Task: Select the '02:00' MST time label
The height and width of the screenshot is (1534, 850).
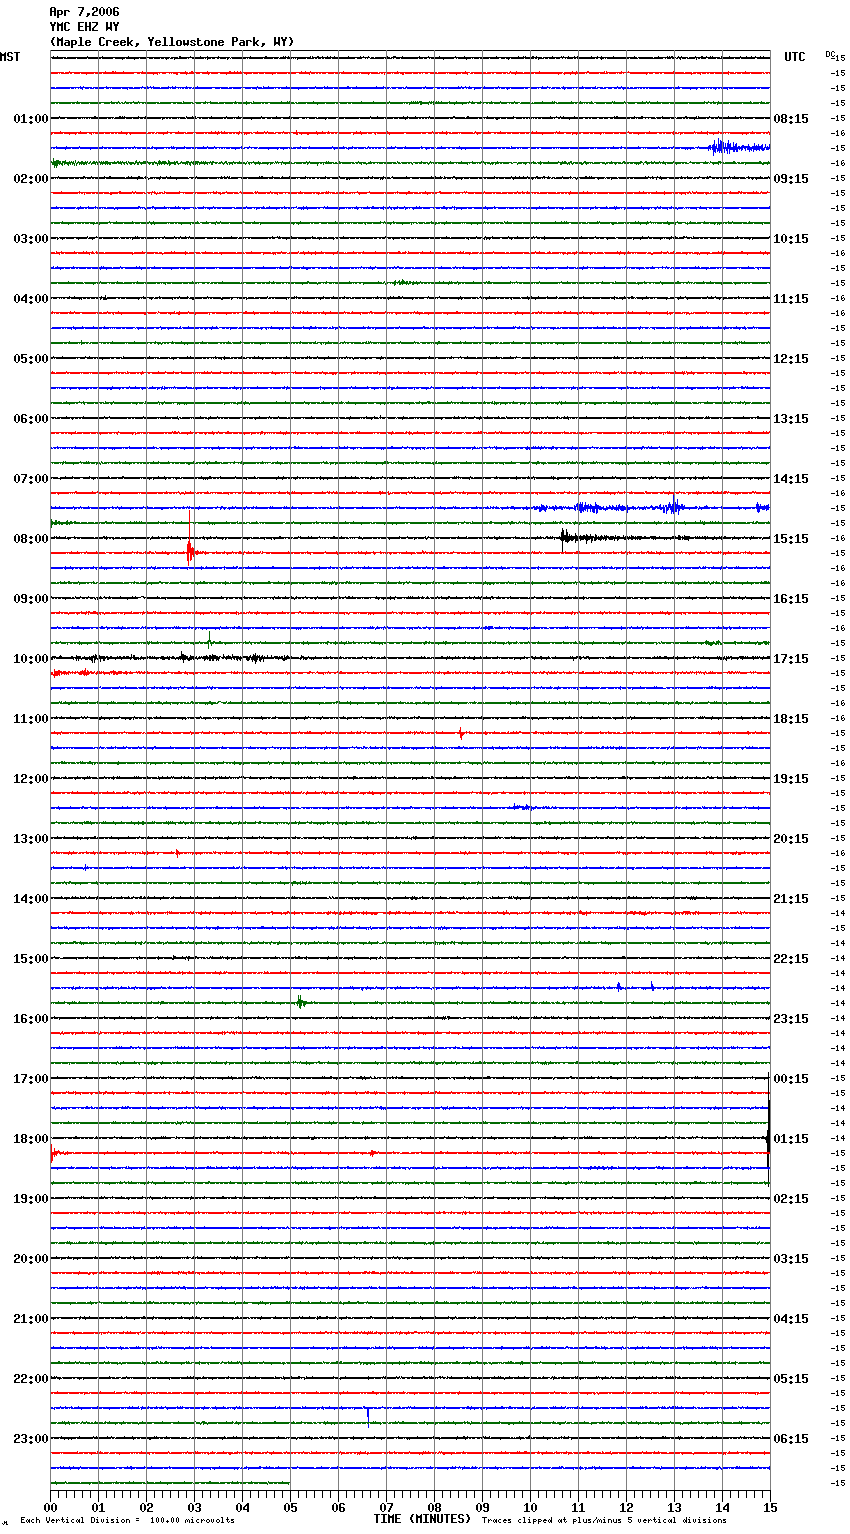Action: [x=31, y=179]
